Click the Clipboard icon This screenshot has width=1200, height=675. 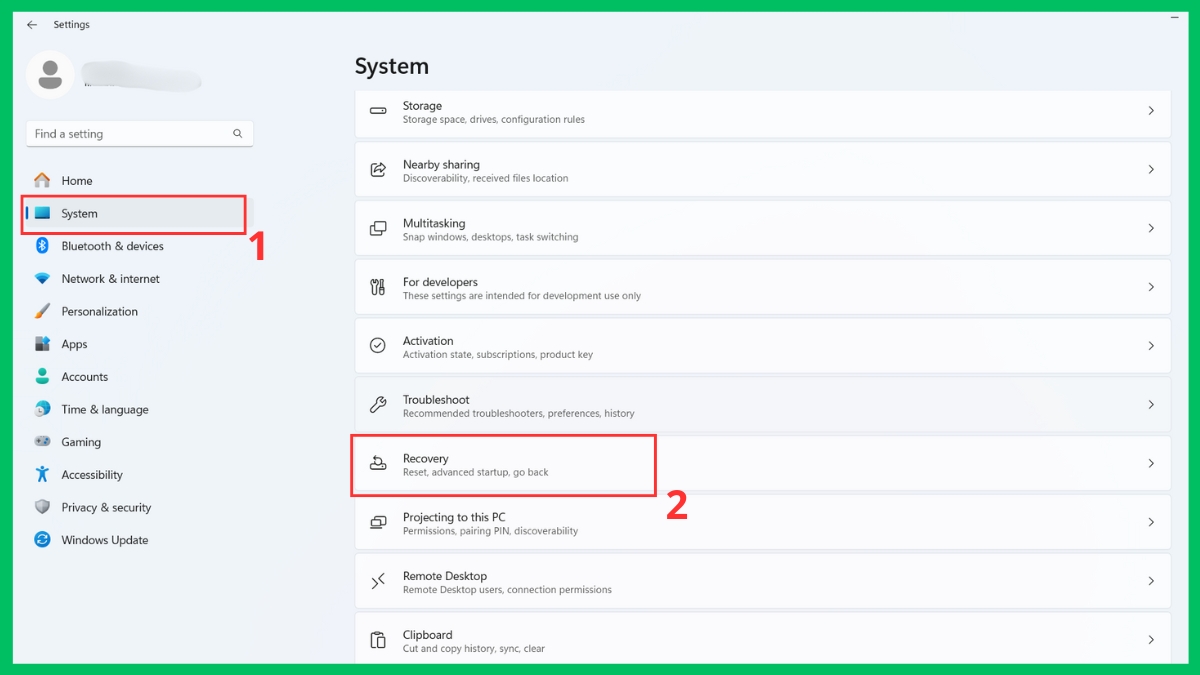(x=378, y=640)
